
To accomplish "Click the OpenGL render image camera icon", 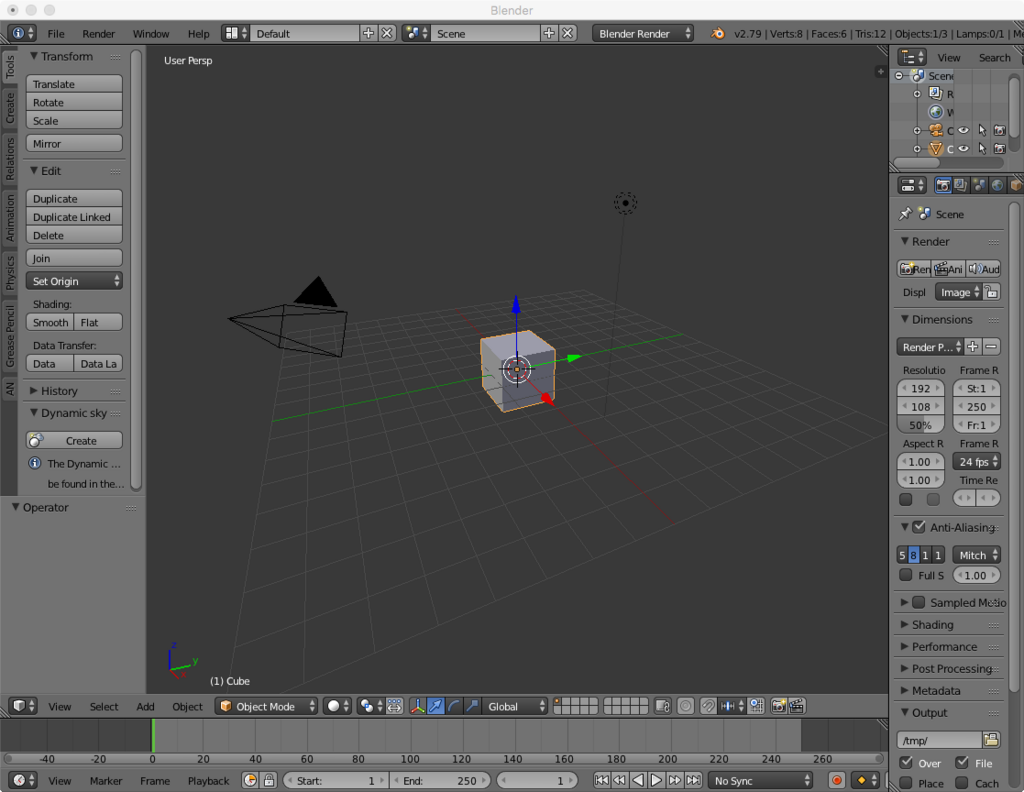I will [x=778, y=706].
